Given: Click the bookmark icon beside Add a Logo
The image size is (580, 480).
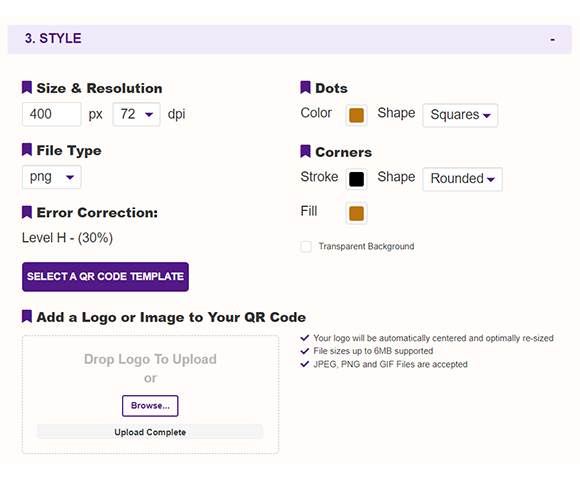Looking at the screenshot, I should [x=27, y=317].
